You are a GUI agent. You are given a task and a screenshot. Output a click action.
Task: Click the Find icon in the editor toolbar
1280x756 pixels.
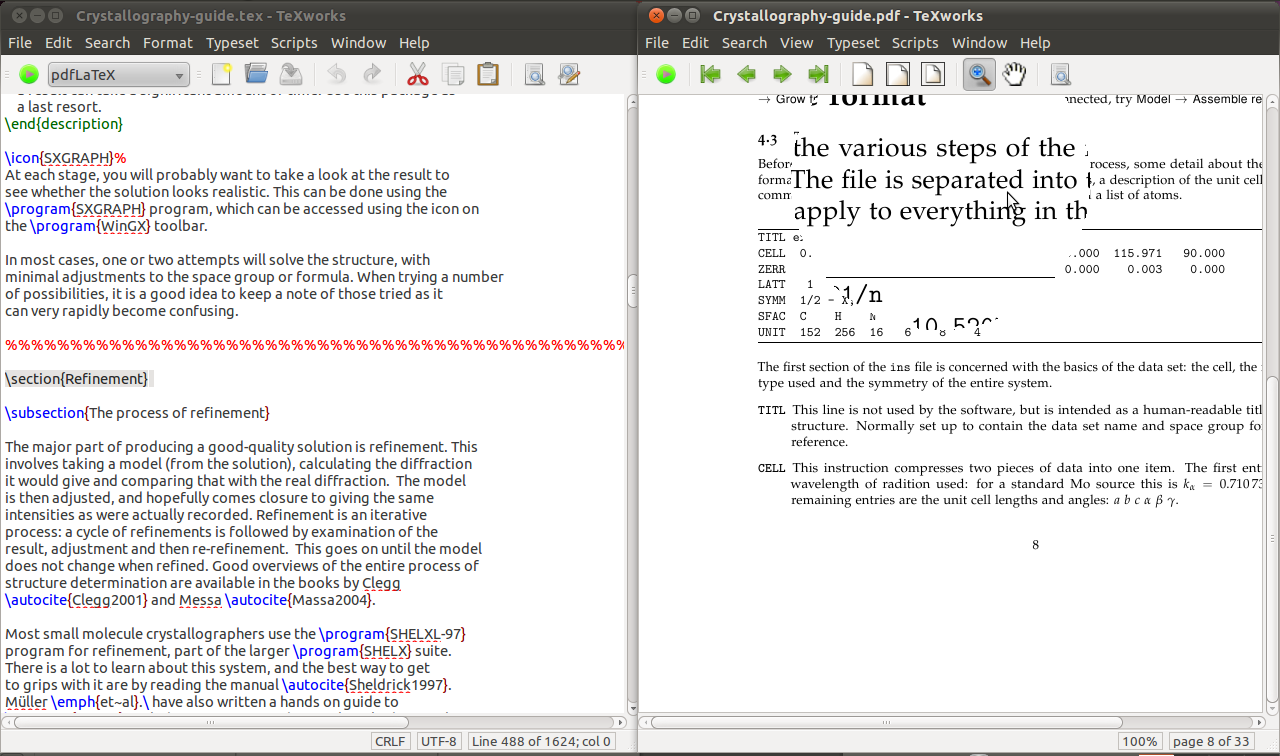(x=534, y=74)
